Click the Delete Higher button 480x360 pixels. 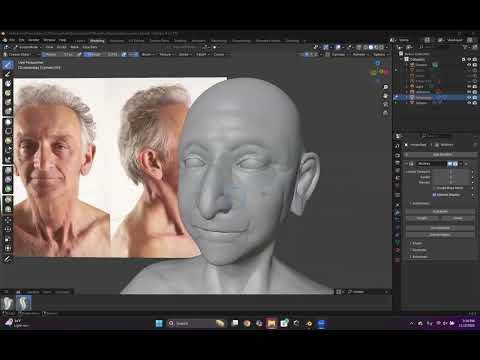440,235
